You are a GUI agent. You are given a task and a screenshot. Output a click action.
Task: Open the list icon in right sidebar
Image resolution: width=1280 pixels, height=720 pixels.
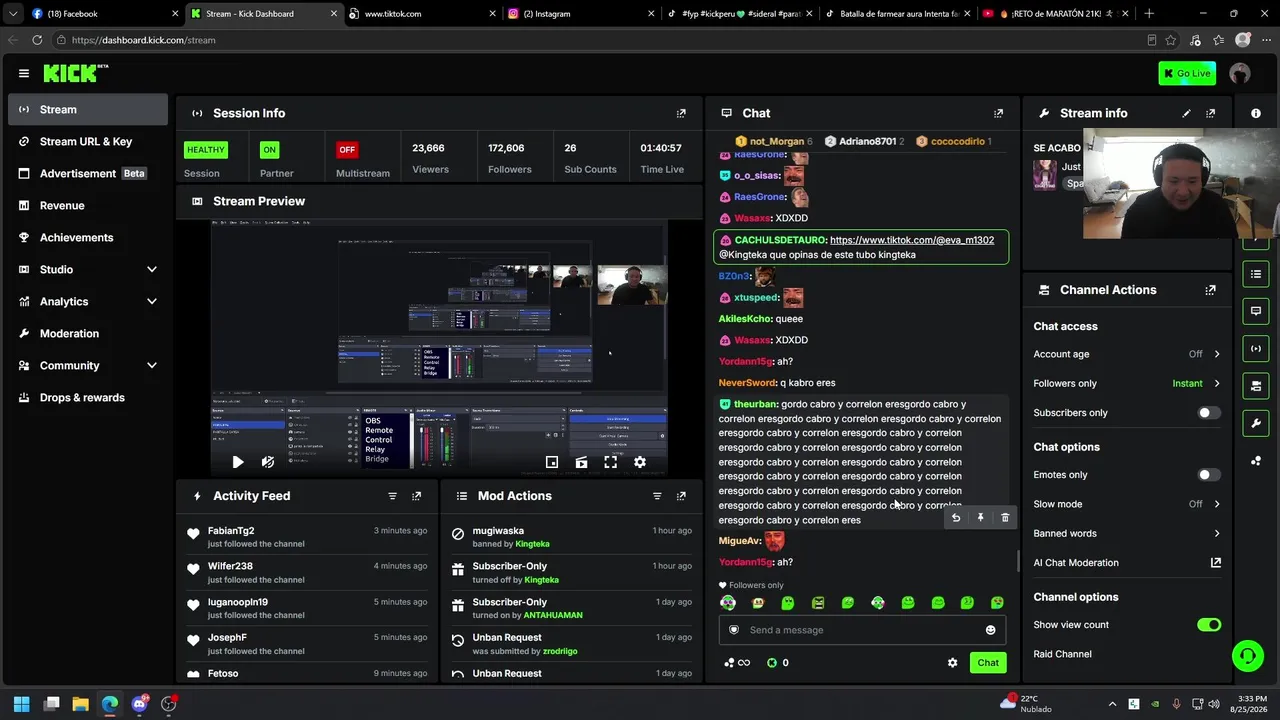pyautogui.click(x=1256, y=273)
